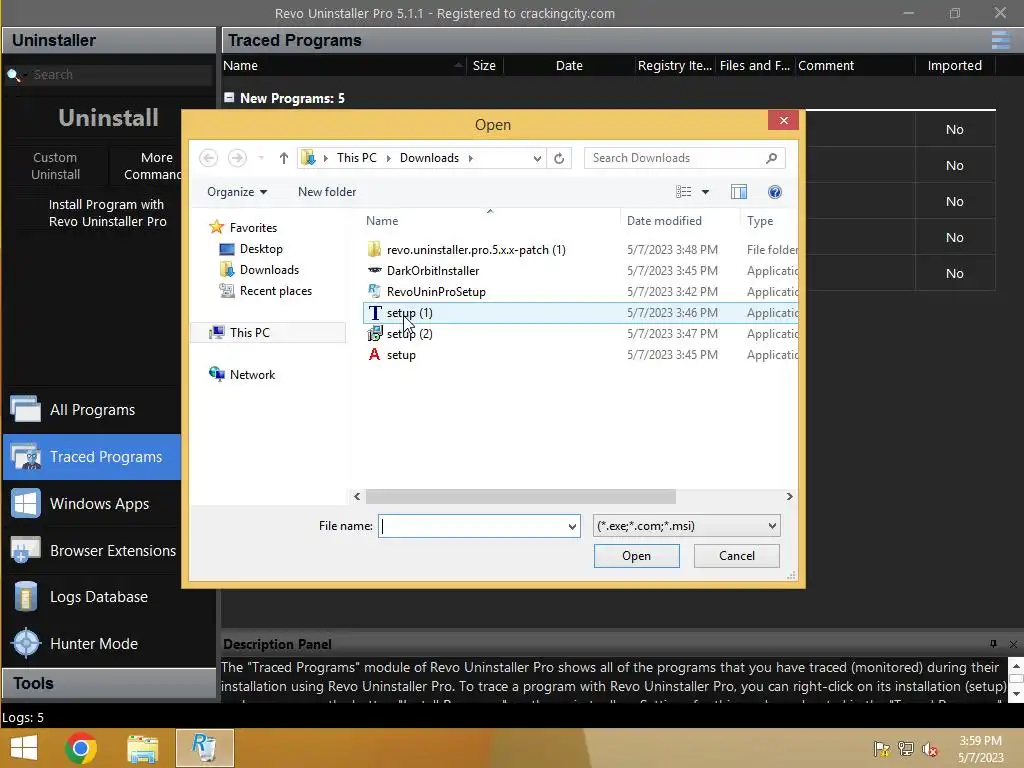Collapse the New Programs group
The image size is (1024, 768).
click(x=229, y=97)
